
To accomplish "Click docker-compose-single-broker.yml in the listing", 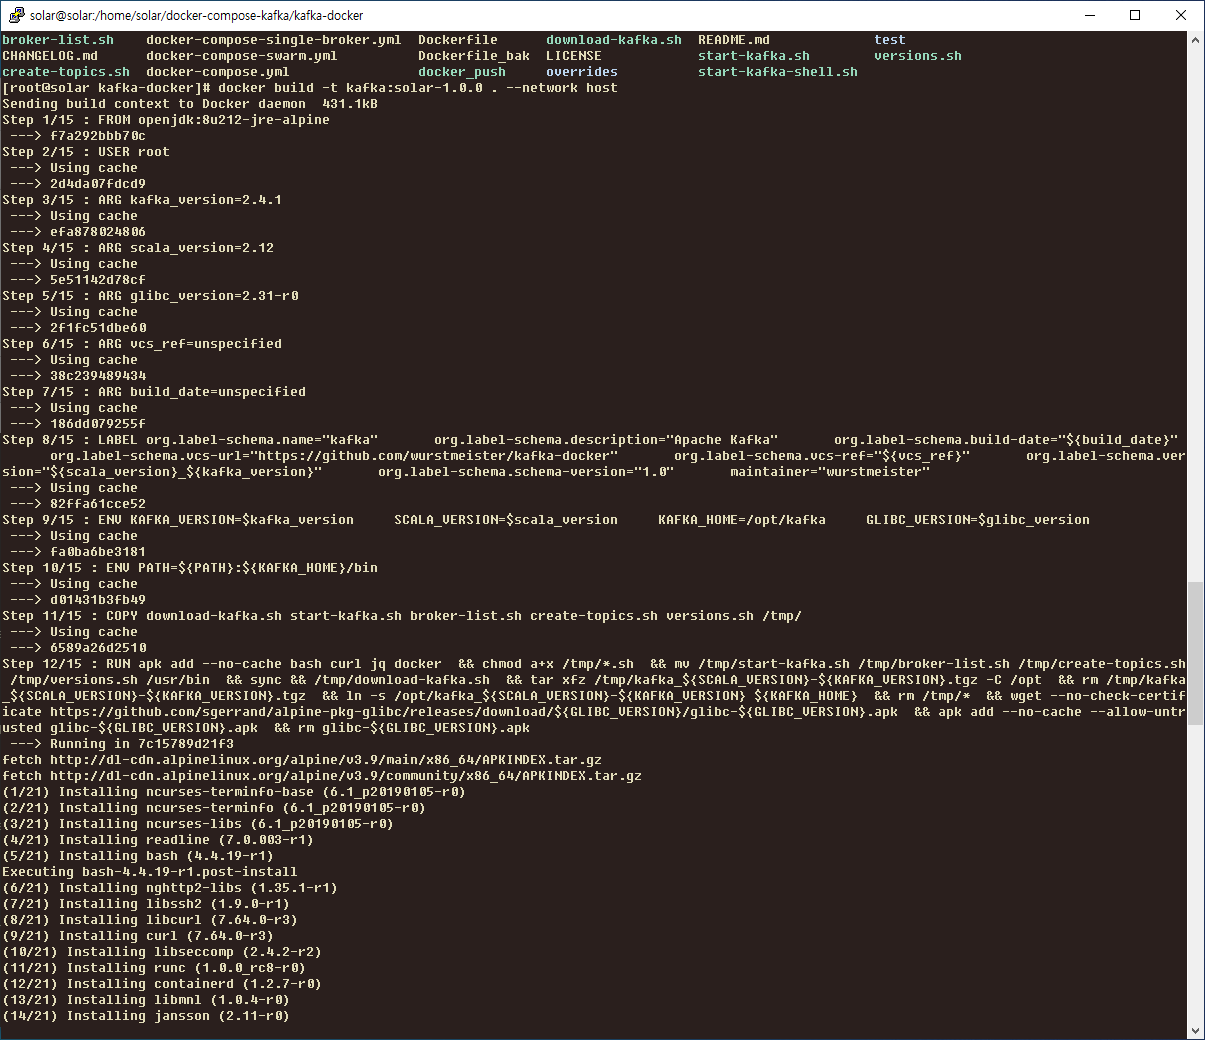I will tap(274, 40).
